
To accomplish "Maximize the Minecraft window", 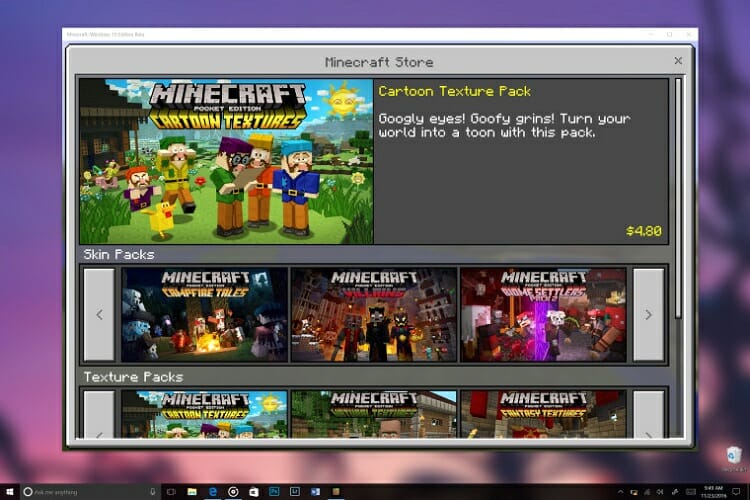I will click(x=670, y=34).
